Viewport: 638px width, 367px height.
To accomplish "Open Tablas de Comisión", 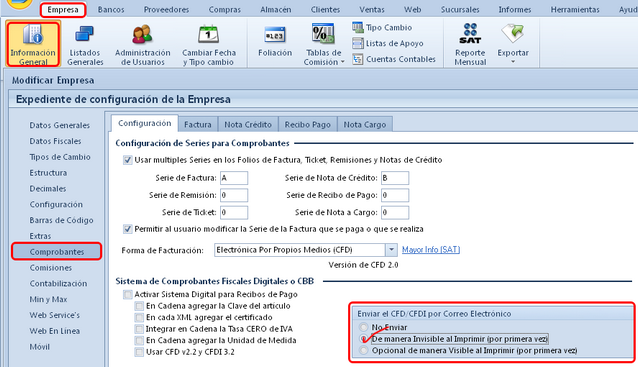I will pyautogui.click(x=323, y=45).
